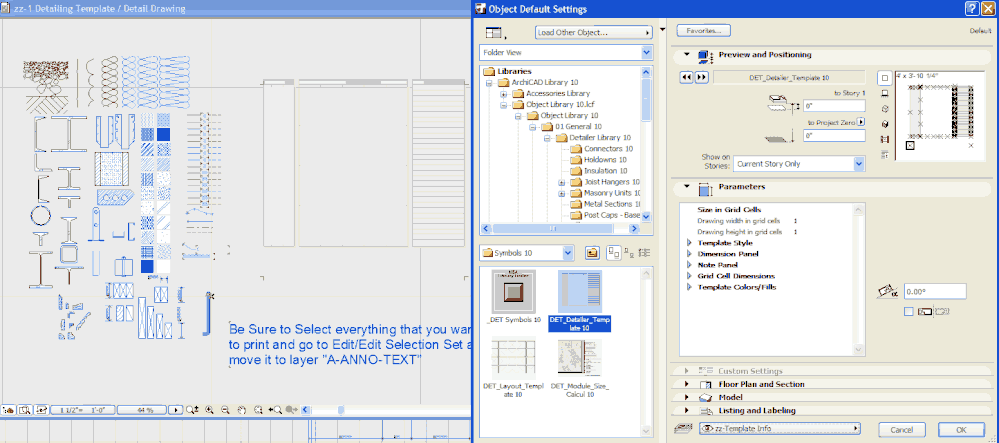Click previous zoom icon in the Detail Drawing window
This screenshot has width=999, height=443.
(x=275, y=410)
